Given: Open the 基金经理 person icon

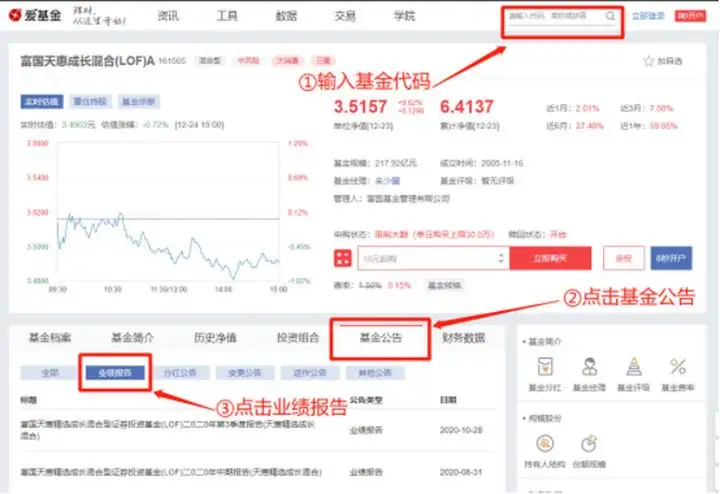Looking at the screenshot, I should coord(589,367).
